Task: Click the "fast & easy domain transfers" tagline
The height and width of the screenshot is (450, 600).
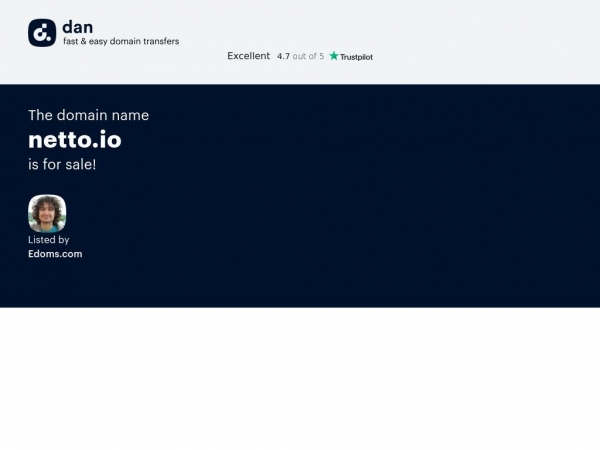Action: (x=121, y=41)
